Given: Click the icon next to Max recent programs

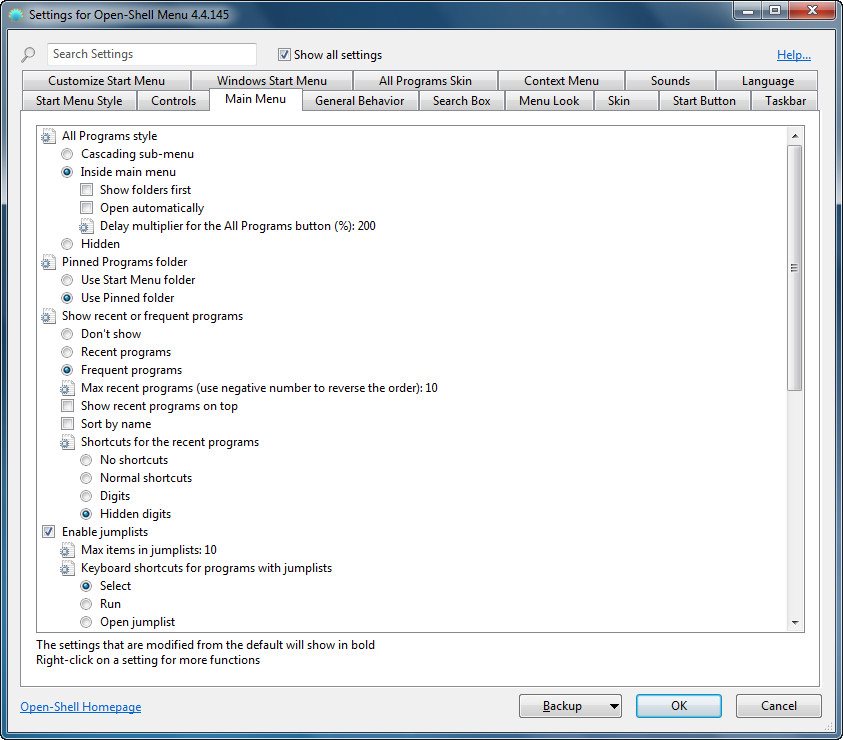Looking at the screenshot, I should 67,388.
